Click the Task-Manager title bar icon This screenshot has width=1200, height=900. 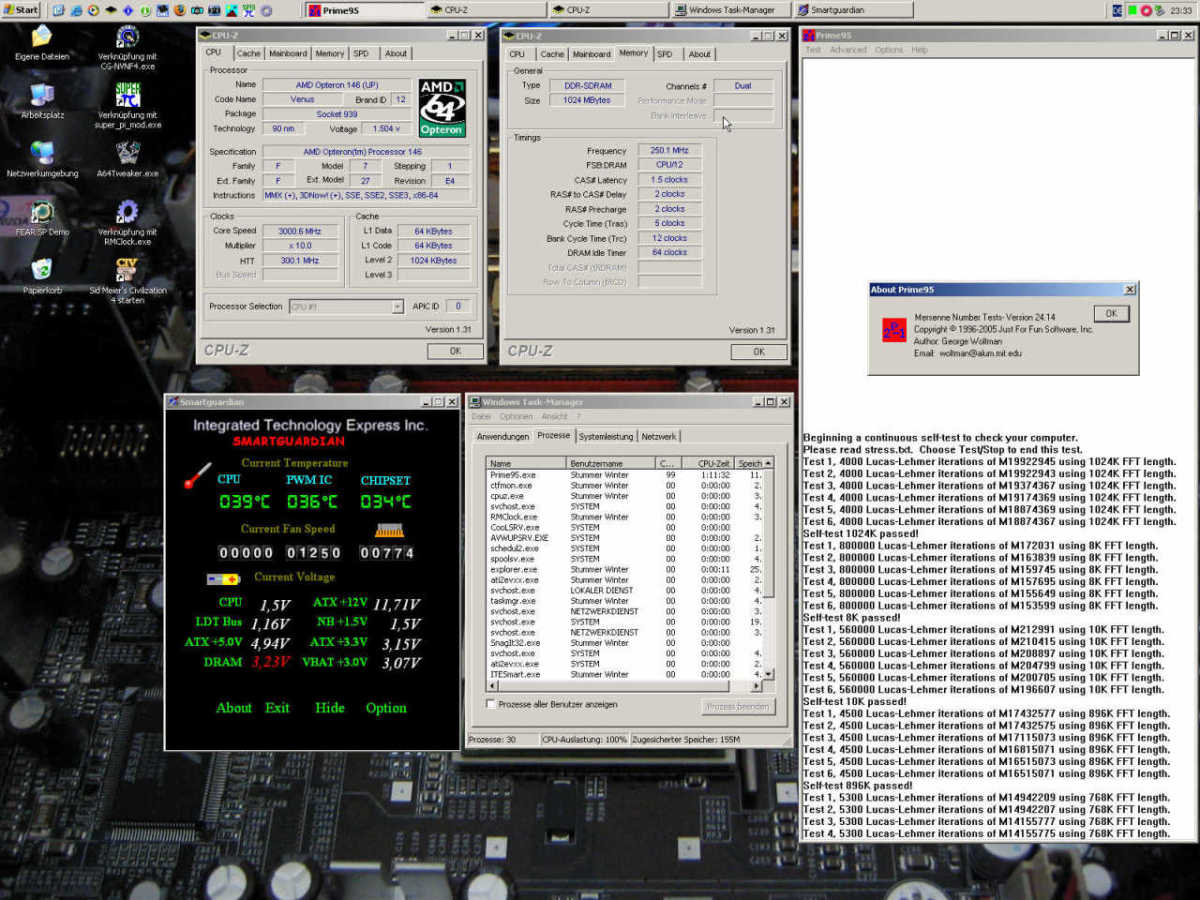point(475,401)
